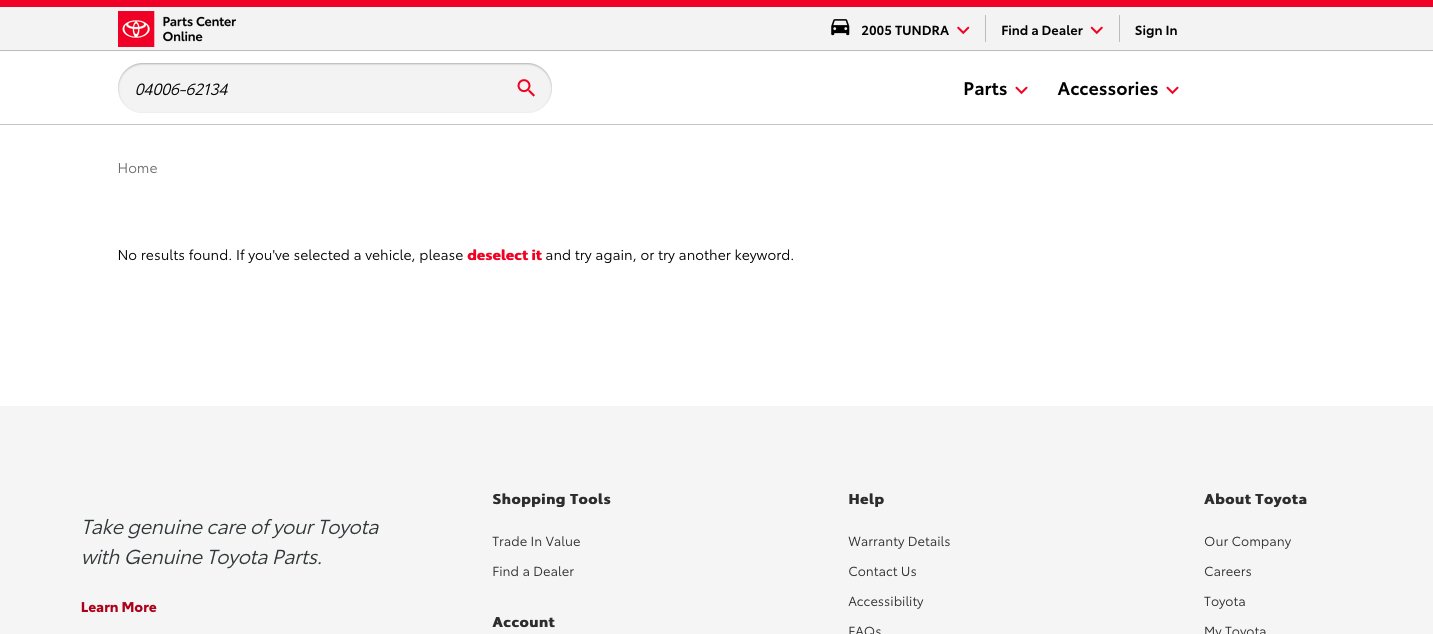The height and width of the screenshot is (634, 1433).
Task: Open Our Company link
Action: tap(1247, 541)
